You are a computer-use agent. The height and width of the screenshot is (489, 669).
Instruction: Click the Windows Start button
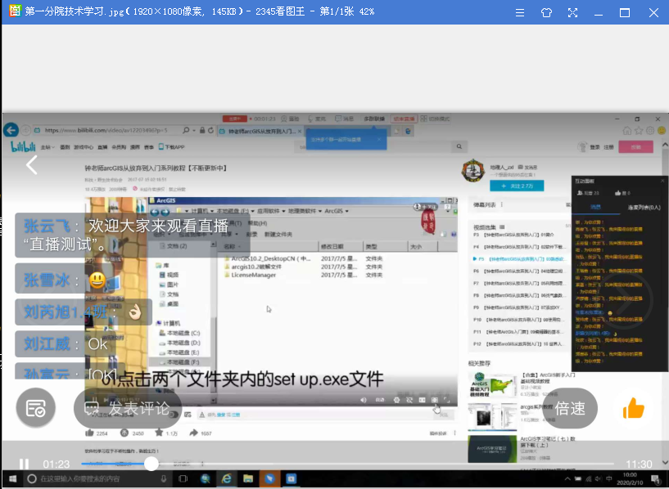[x=12, y=479]
